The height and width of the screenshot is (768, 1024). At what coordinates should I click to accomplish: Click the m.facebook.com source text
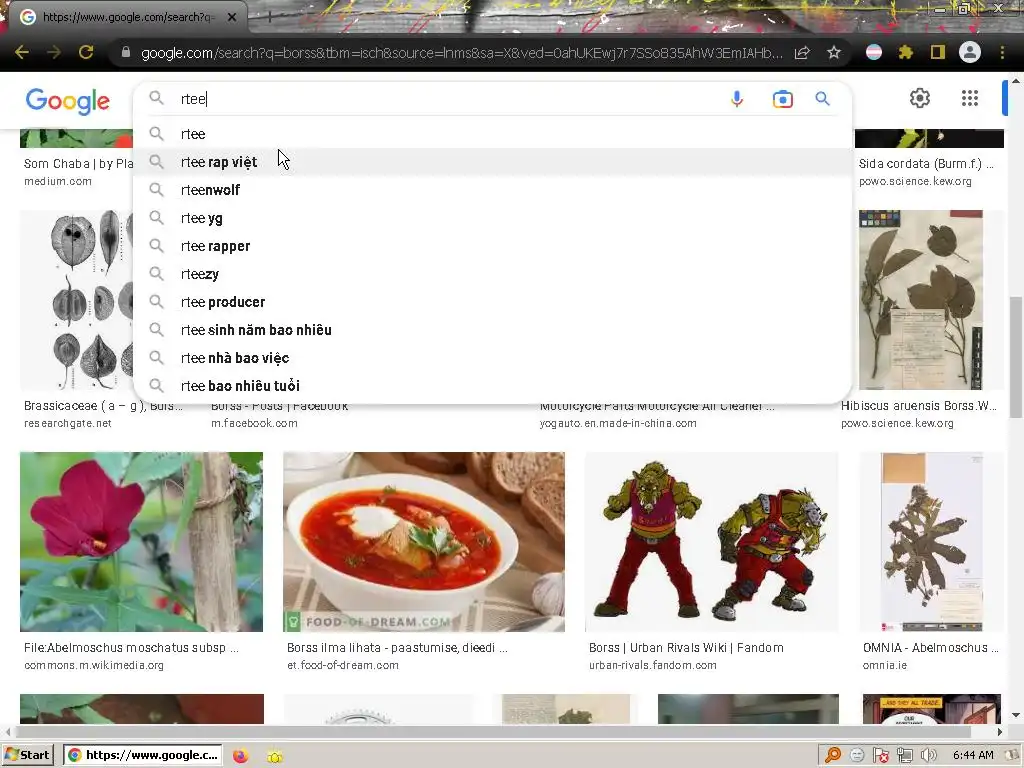254,423
